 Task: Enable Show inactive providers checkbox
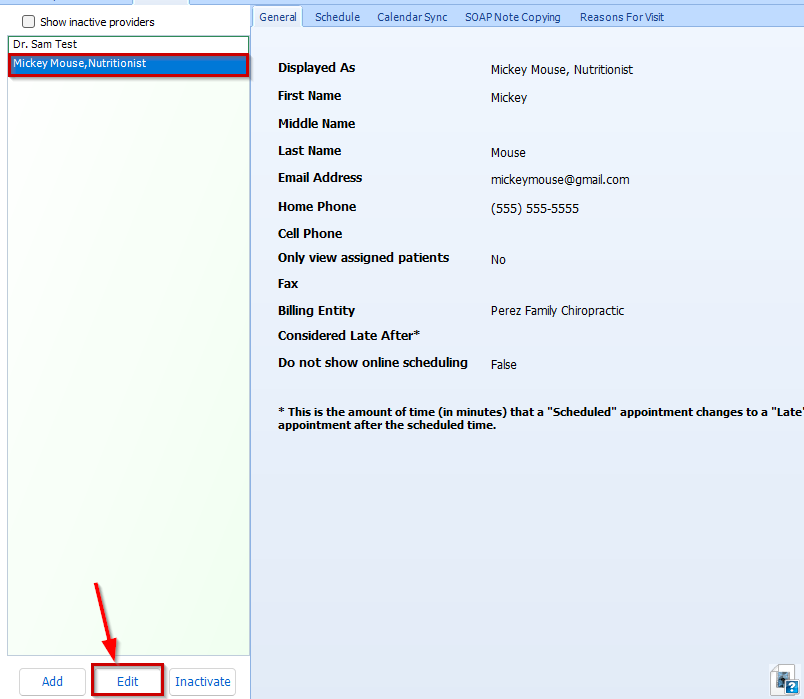pos(28,22)
